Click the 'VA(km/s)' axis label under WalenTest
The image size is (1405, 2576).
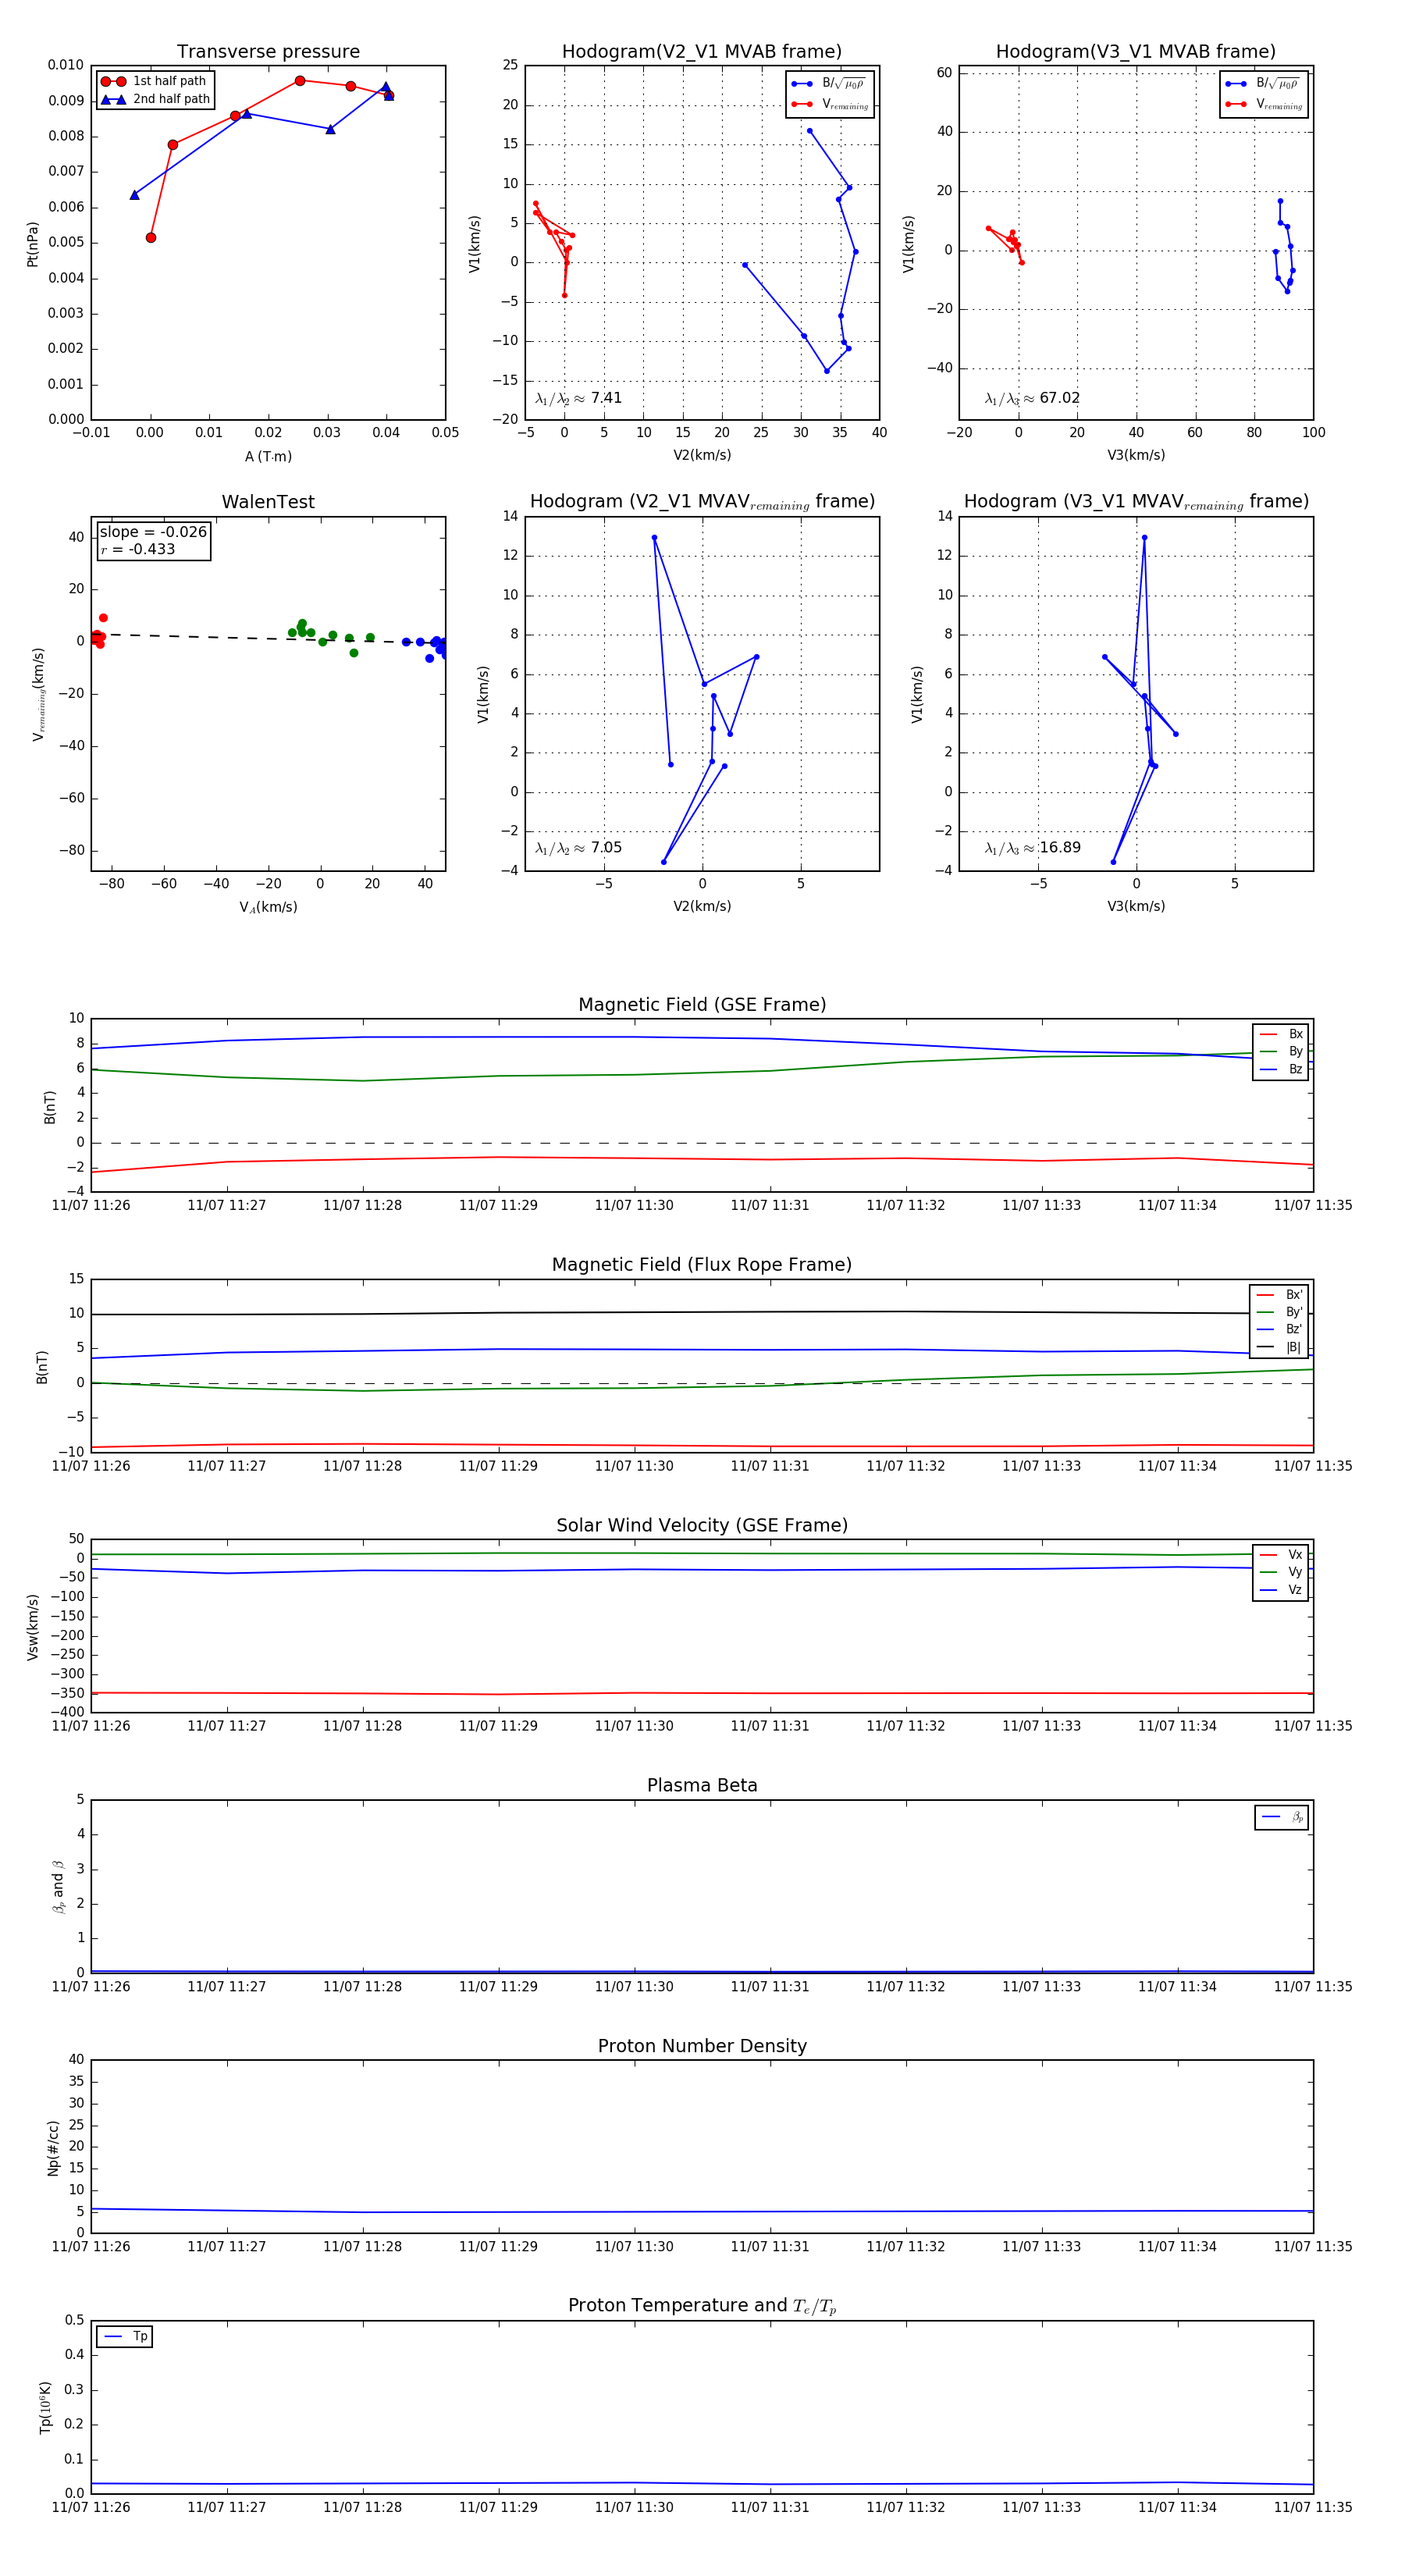[268, 907]
